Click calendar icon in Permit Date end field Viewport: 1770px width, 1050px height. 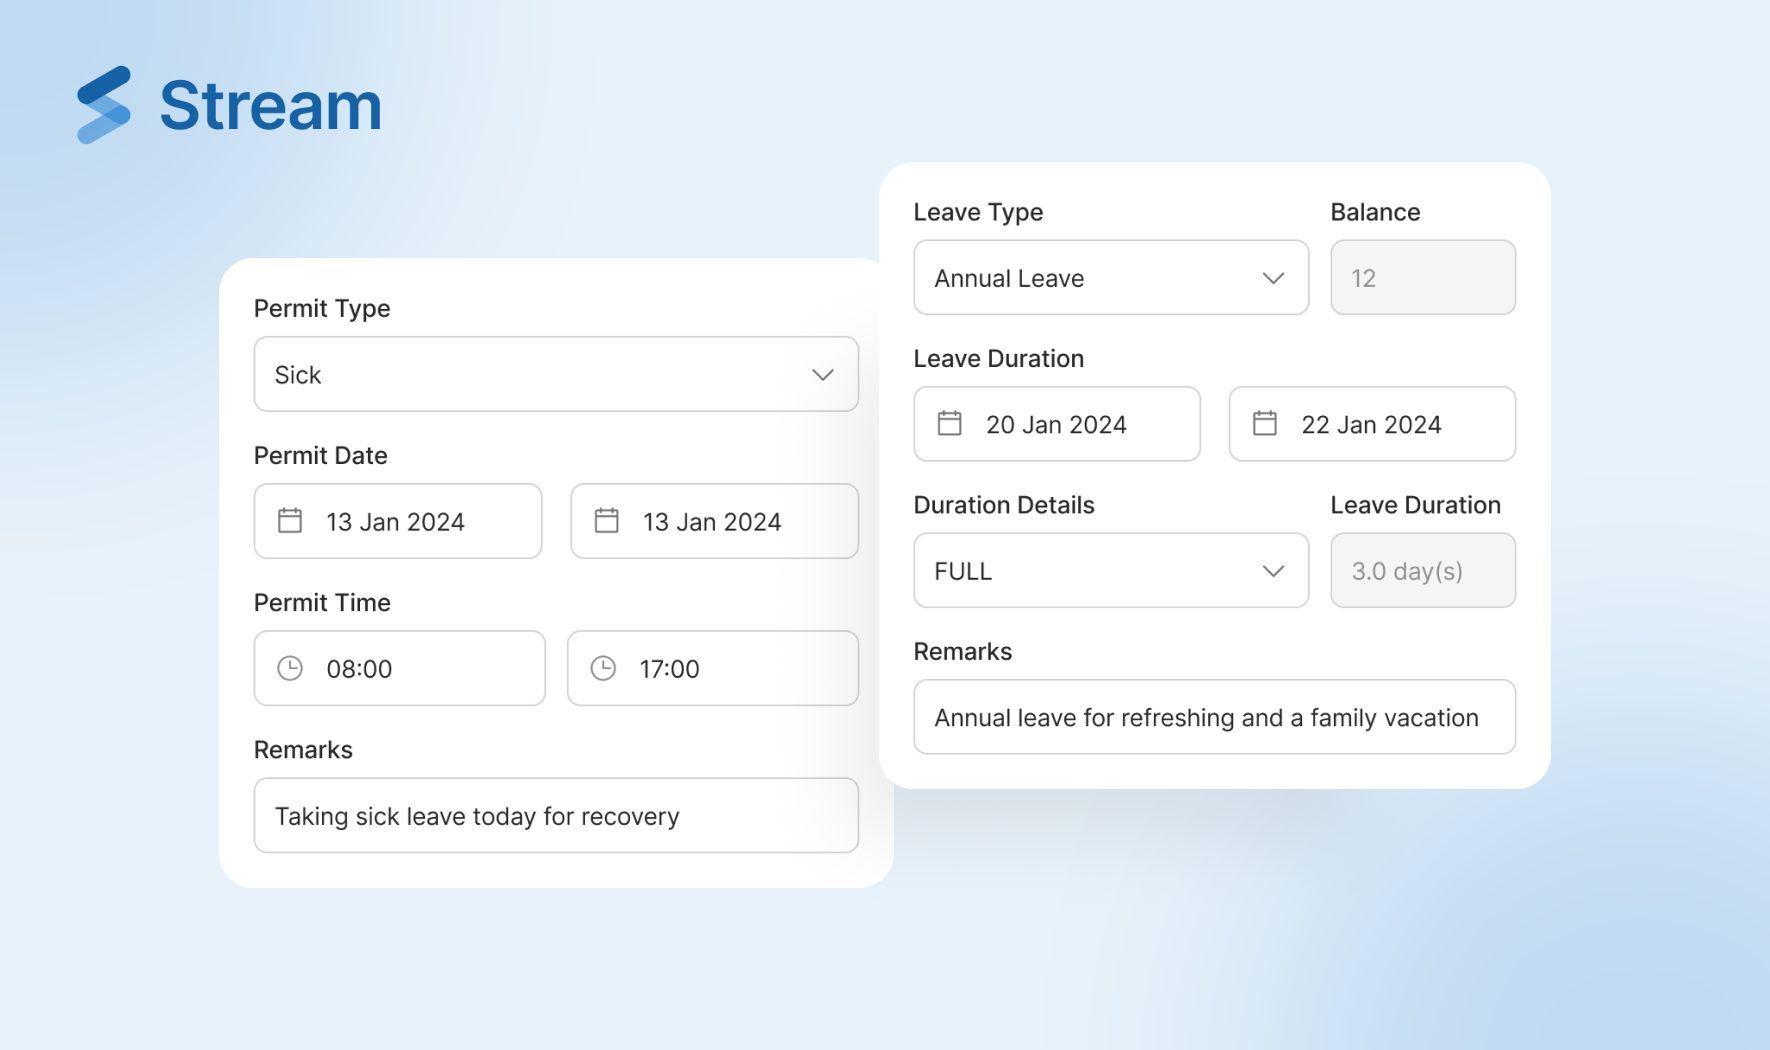pos(607,521)
